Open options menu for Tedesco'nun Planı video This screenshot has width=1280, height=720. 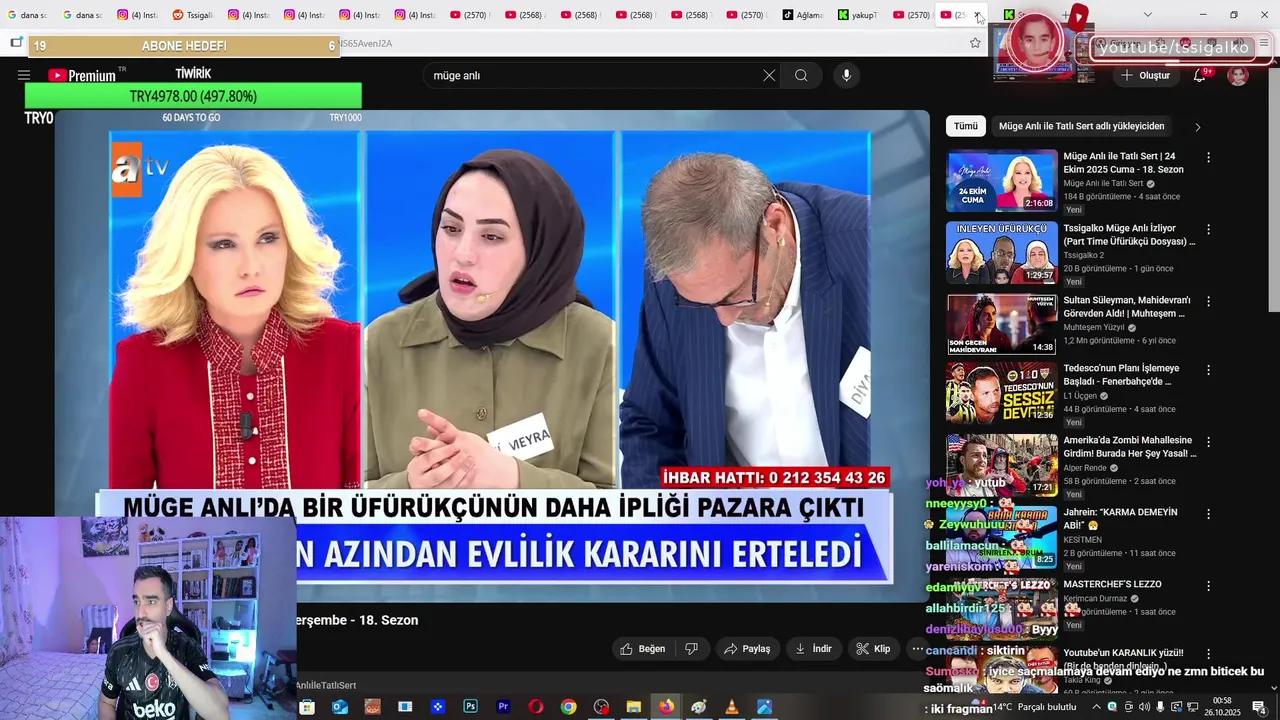pos(1208,369)
